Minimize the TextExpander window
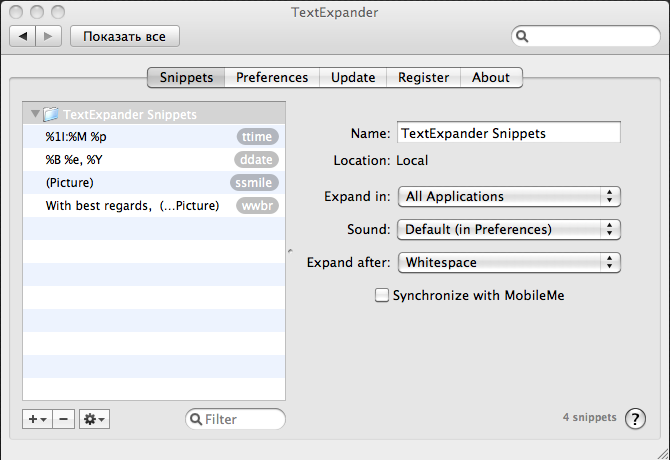This screenshot has width=670, height=460. (x=37, y=12)
